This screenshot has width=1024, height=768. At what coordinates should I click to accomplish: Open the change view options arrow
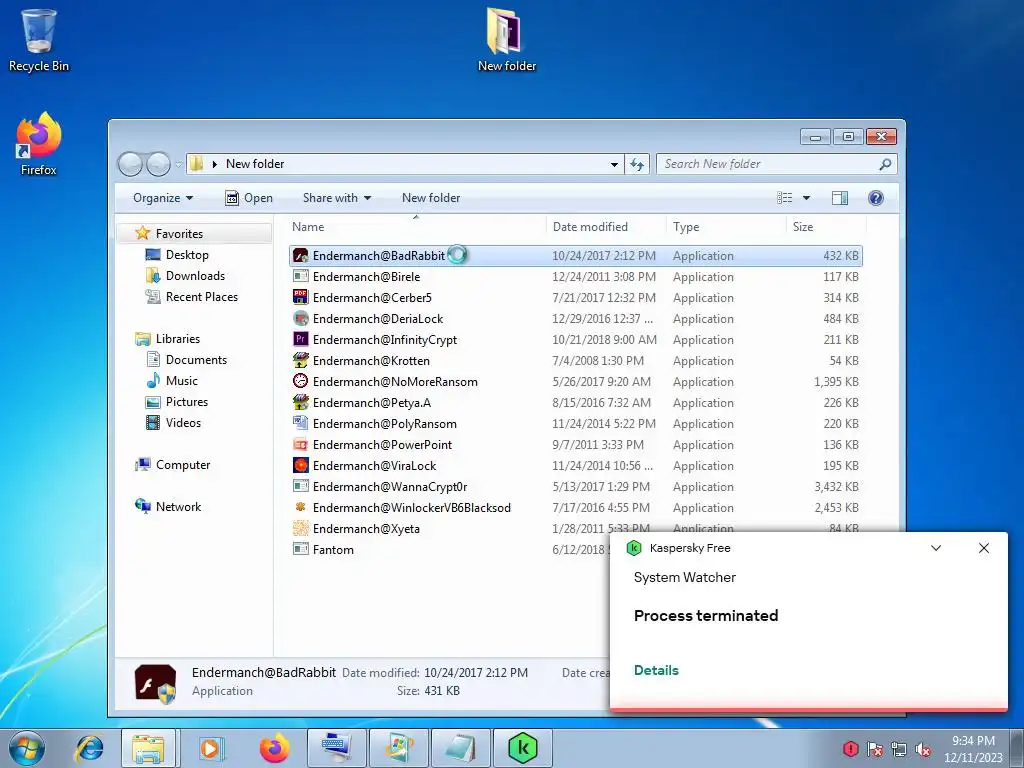[807, 198]
